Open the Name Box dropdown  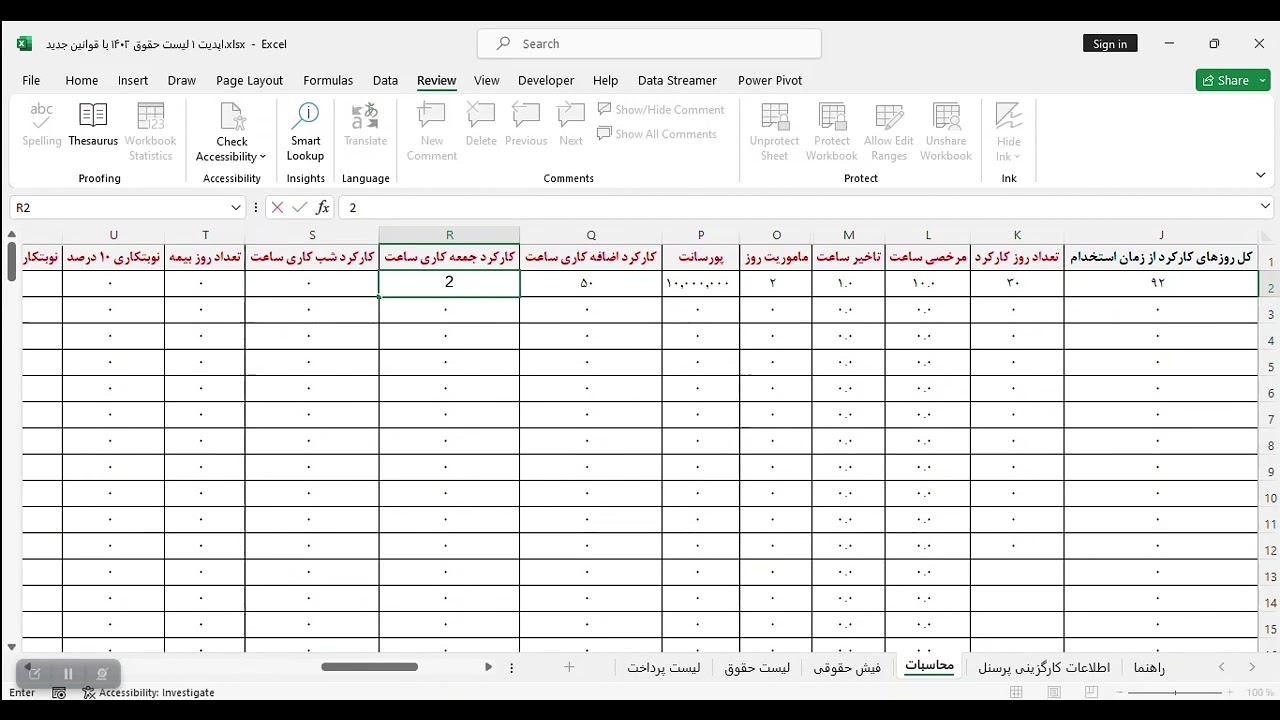coord(236,207)
